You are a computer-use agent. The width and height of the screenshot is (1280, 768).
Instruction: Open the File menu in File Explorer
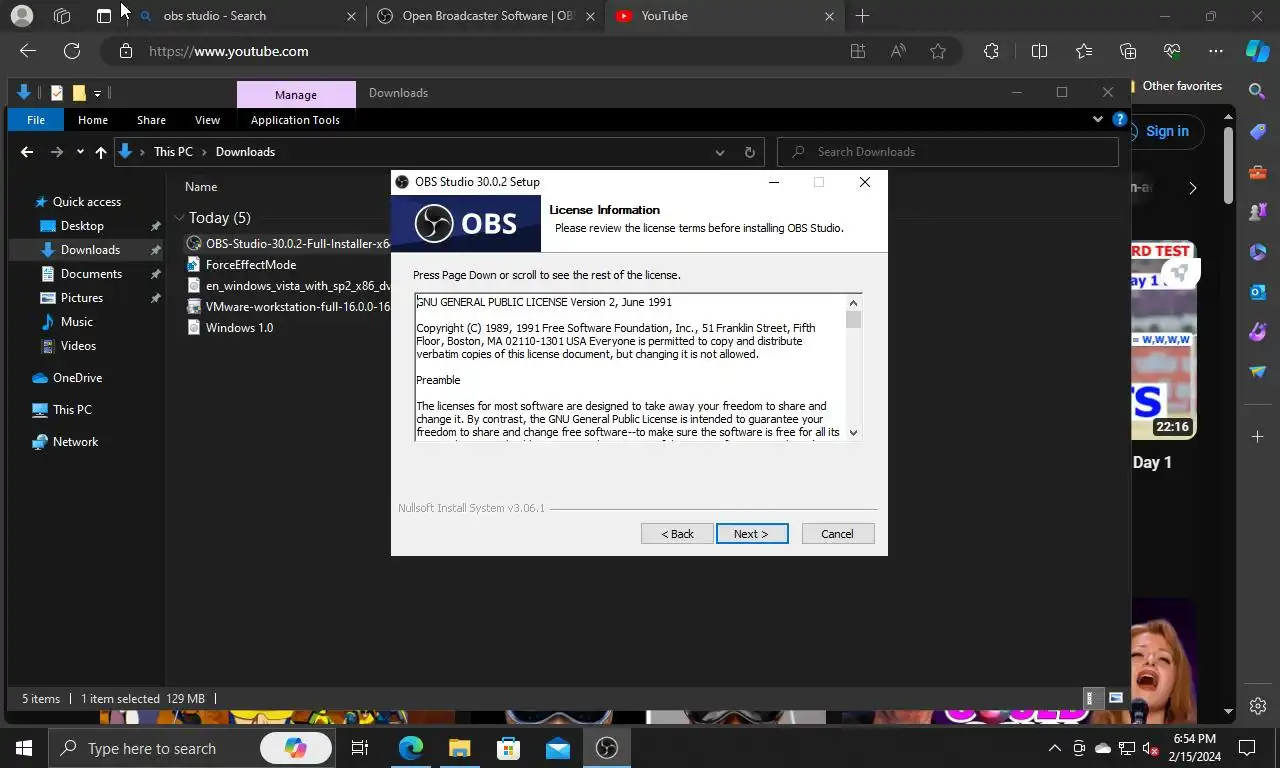tap(36, 120)
